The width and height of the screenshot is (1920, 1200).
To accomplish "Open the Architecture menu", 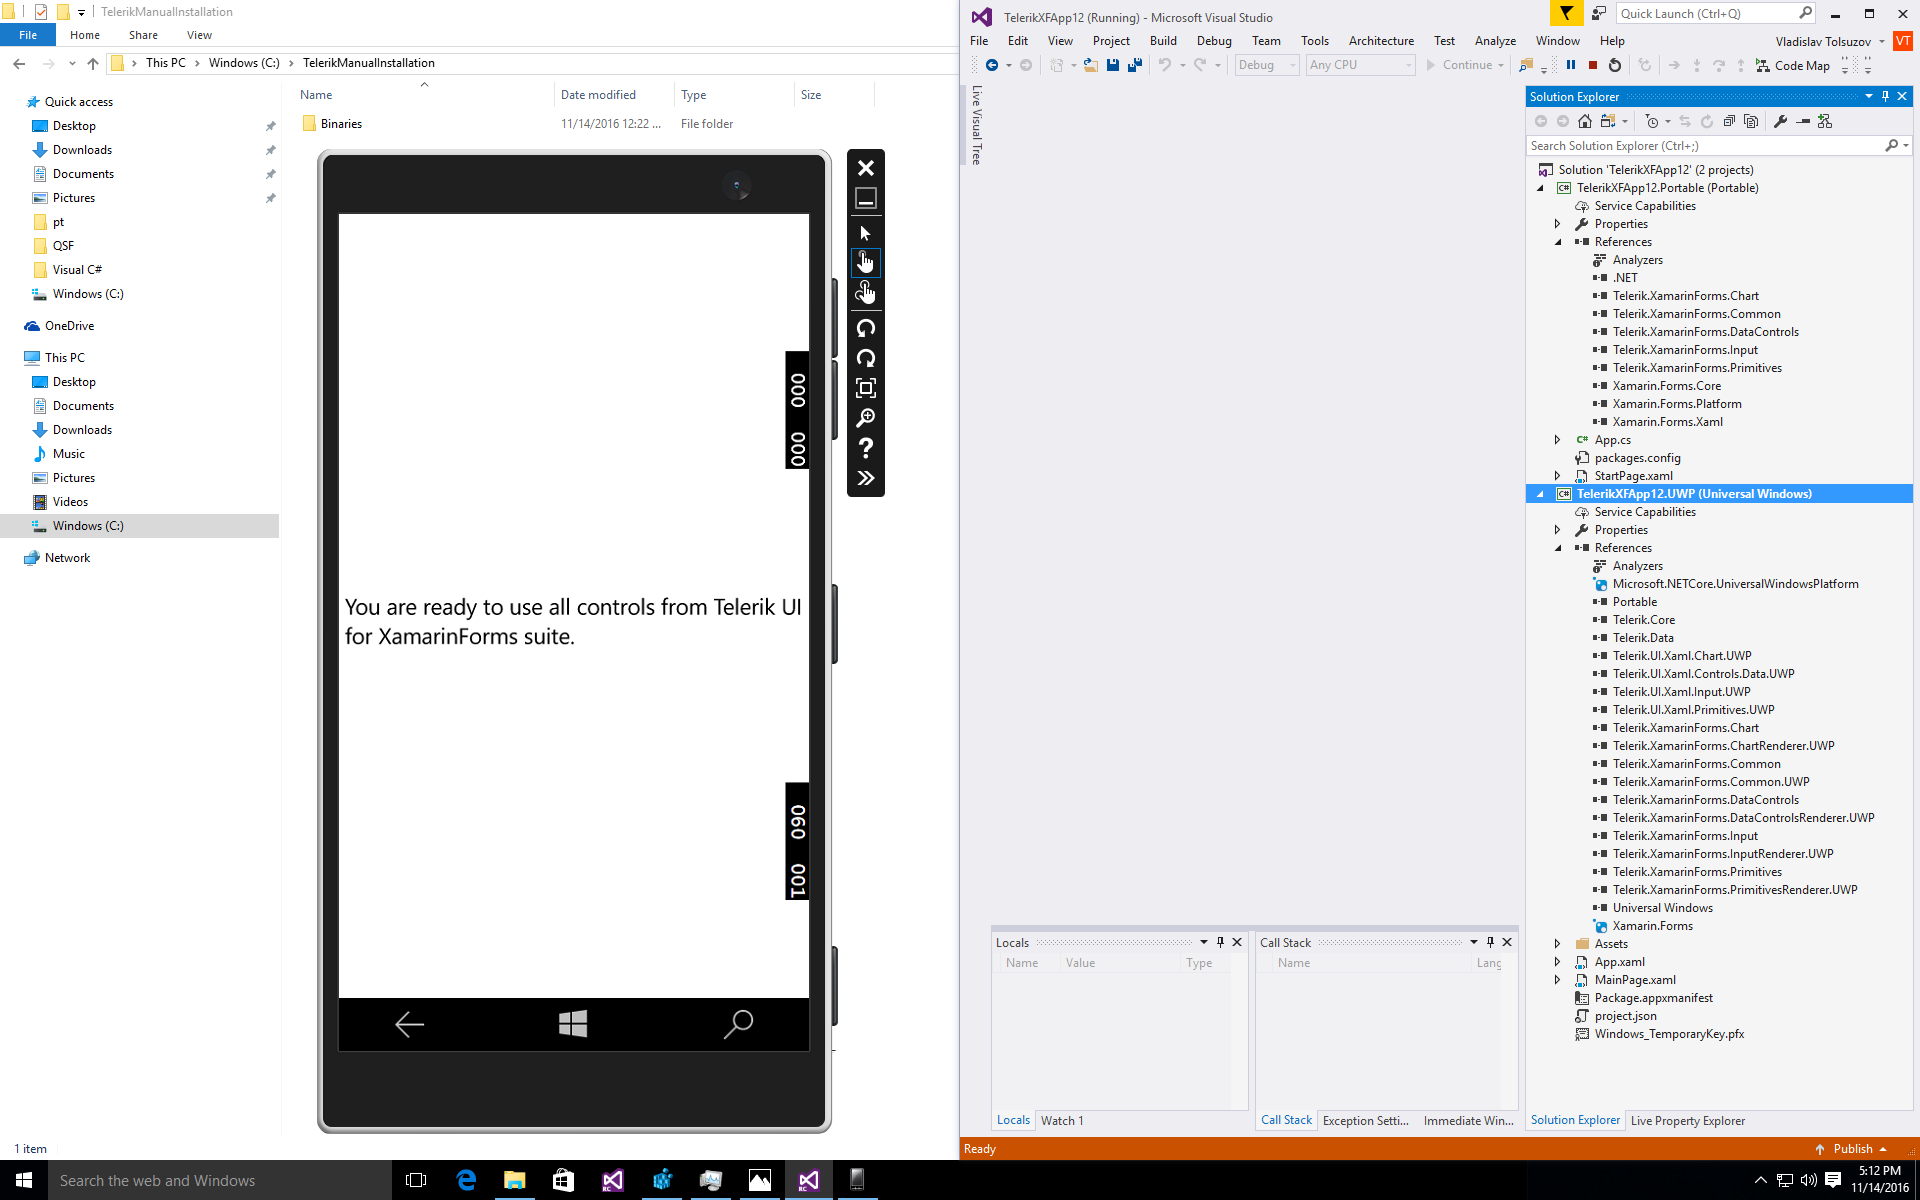I will (1381, 41).
